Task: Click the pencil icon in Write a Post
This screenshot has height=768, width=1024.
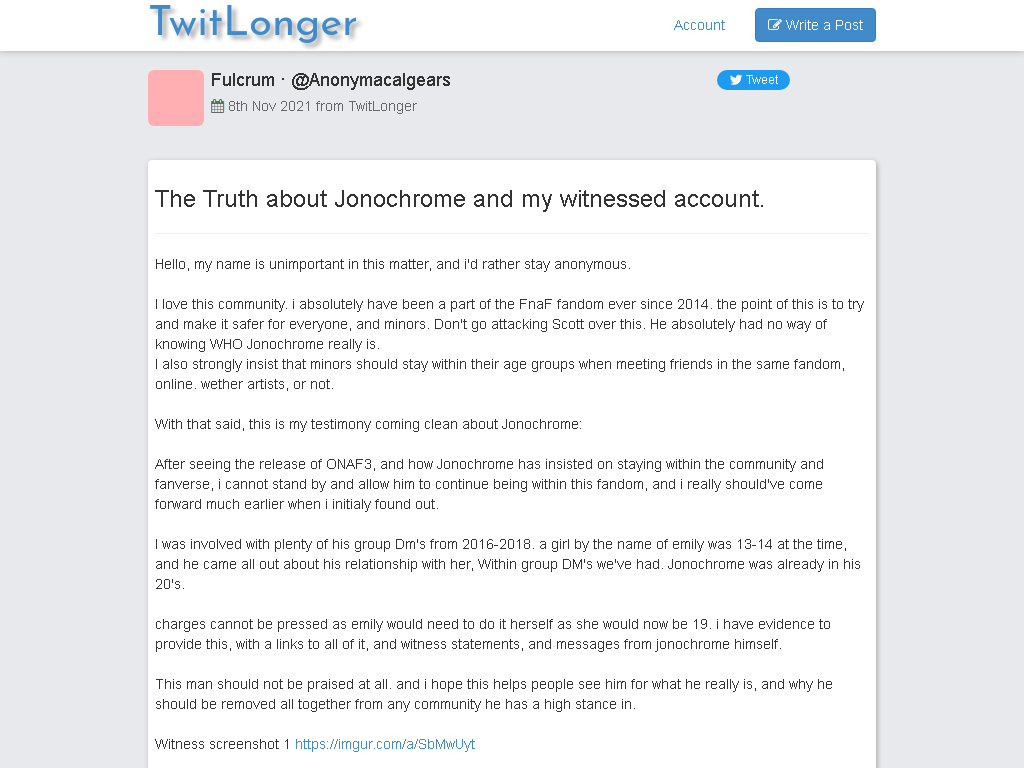Action: (x=774, y=25)
